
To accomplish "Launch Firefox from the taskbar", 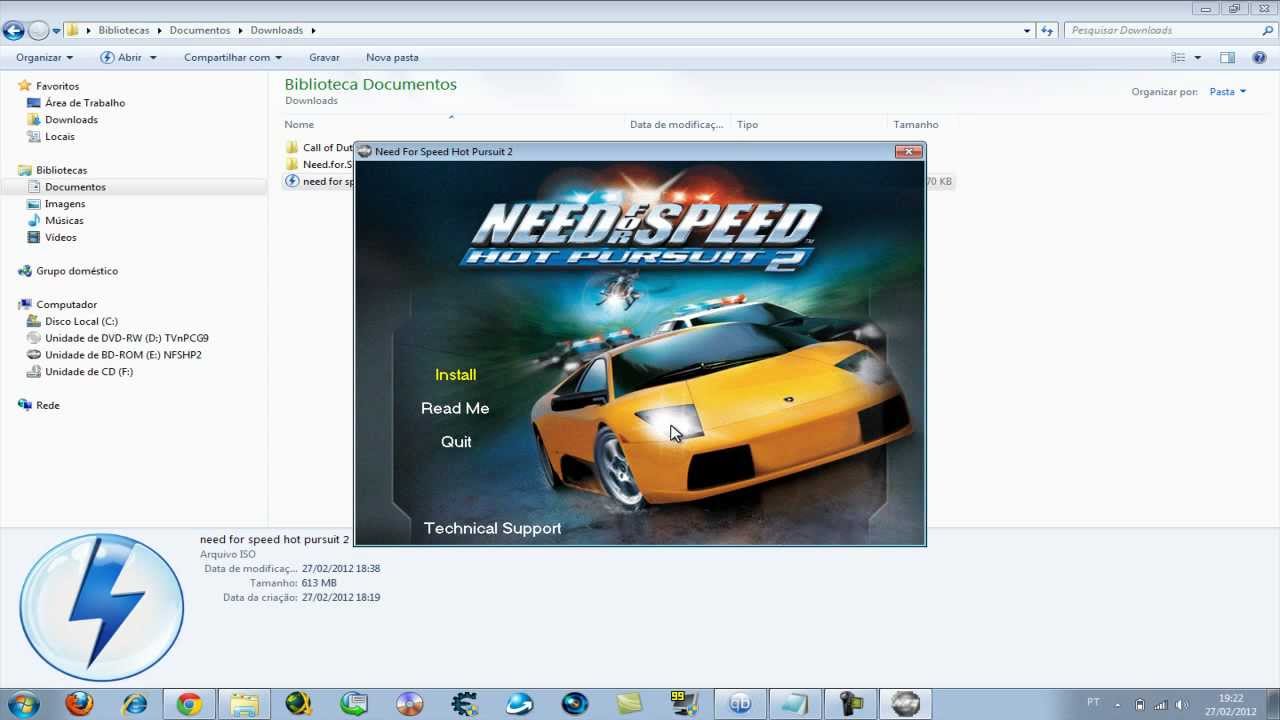I will pyautogui.click(x=79, y=704).
